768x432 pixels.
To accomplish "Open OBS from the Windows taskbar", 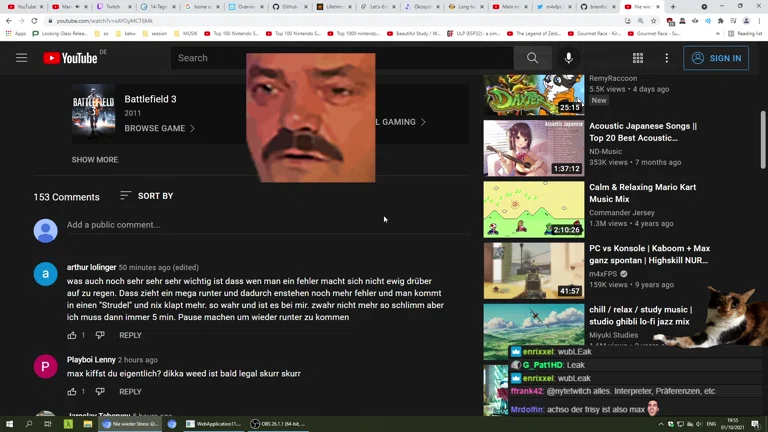I will coord(282,424).
